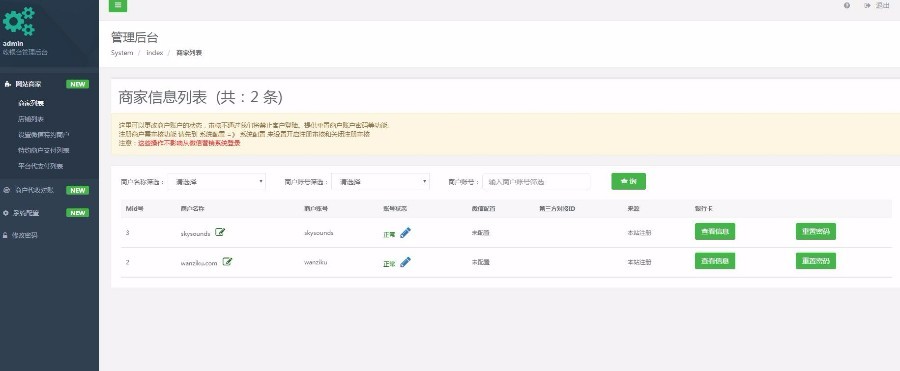Click the blue pencil in skysounds status cell
This screenshot has height=371, width=900.
click(405, 233)
